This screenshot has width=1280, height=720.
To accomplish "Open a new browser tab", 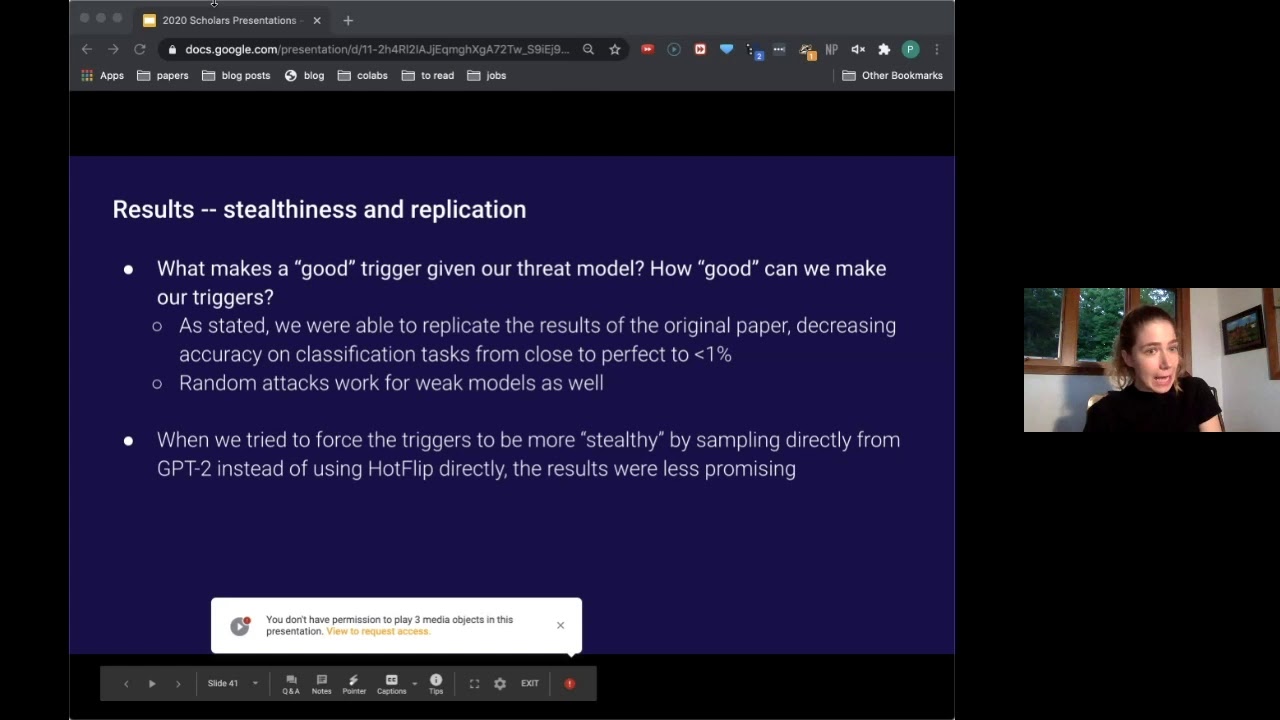I will 347,20.
